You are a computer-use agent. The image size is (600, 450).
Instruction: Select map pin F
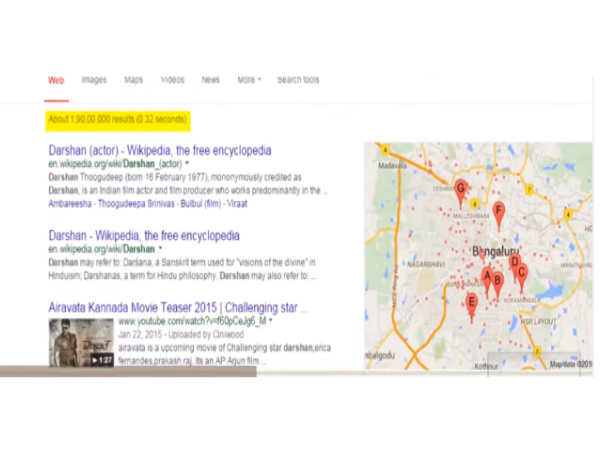point(499,215)
